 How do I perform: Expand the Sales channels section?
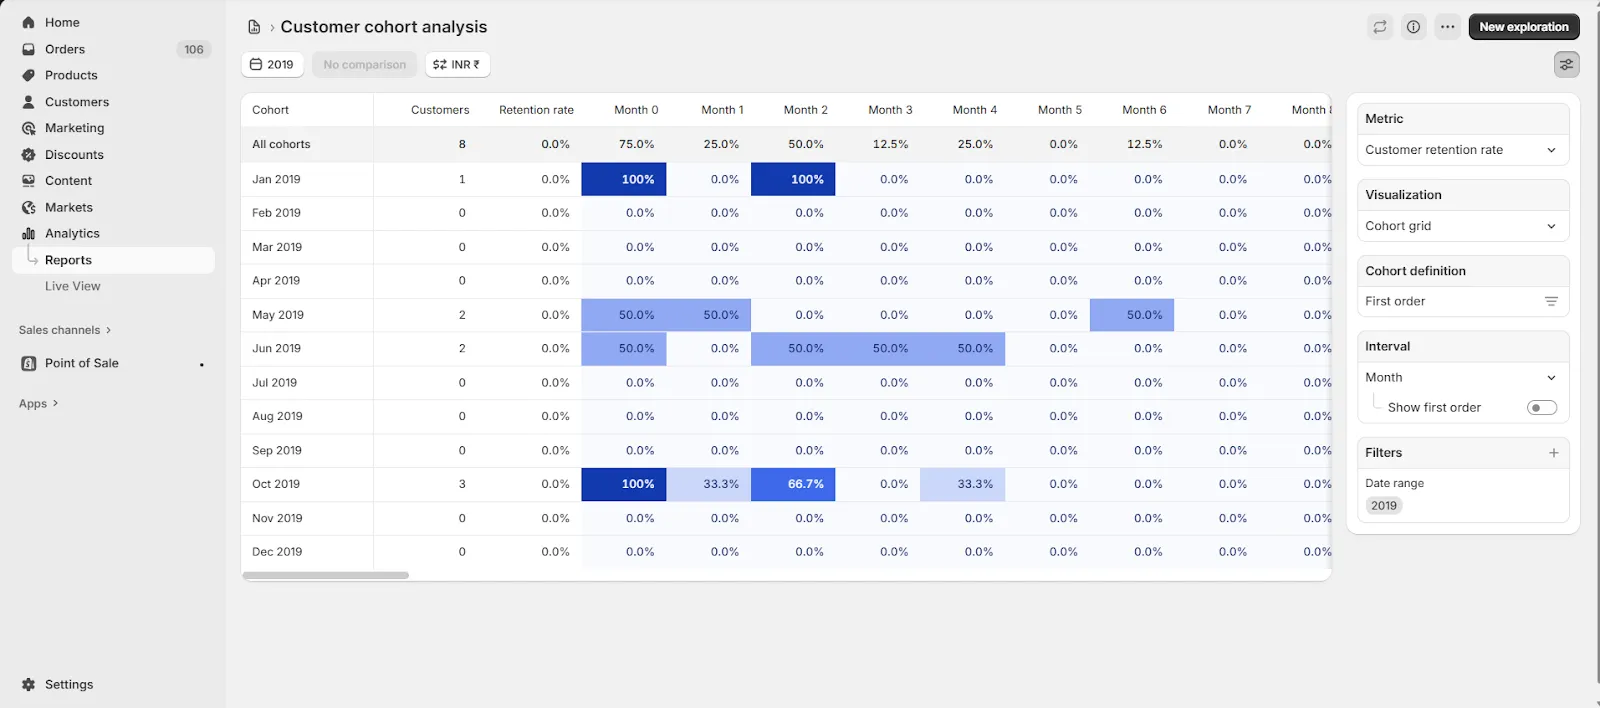coord(65,330)
